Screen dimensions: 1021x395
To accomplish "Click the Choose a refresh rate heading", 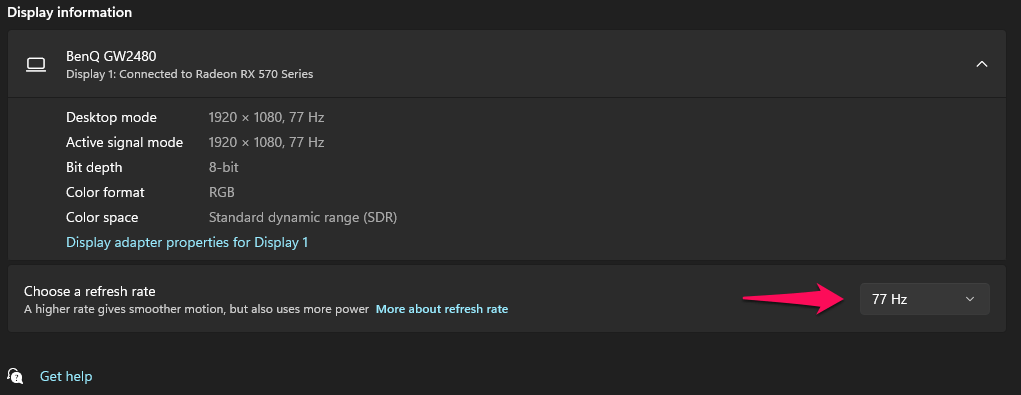I will tap(90, 292).
